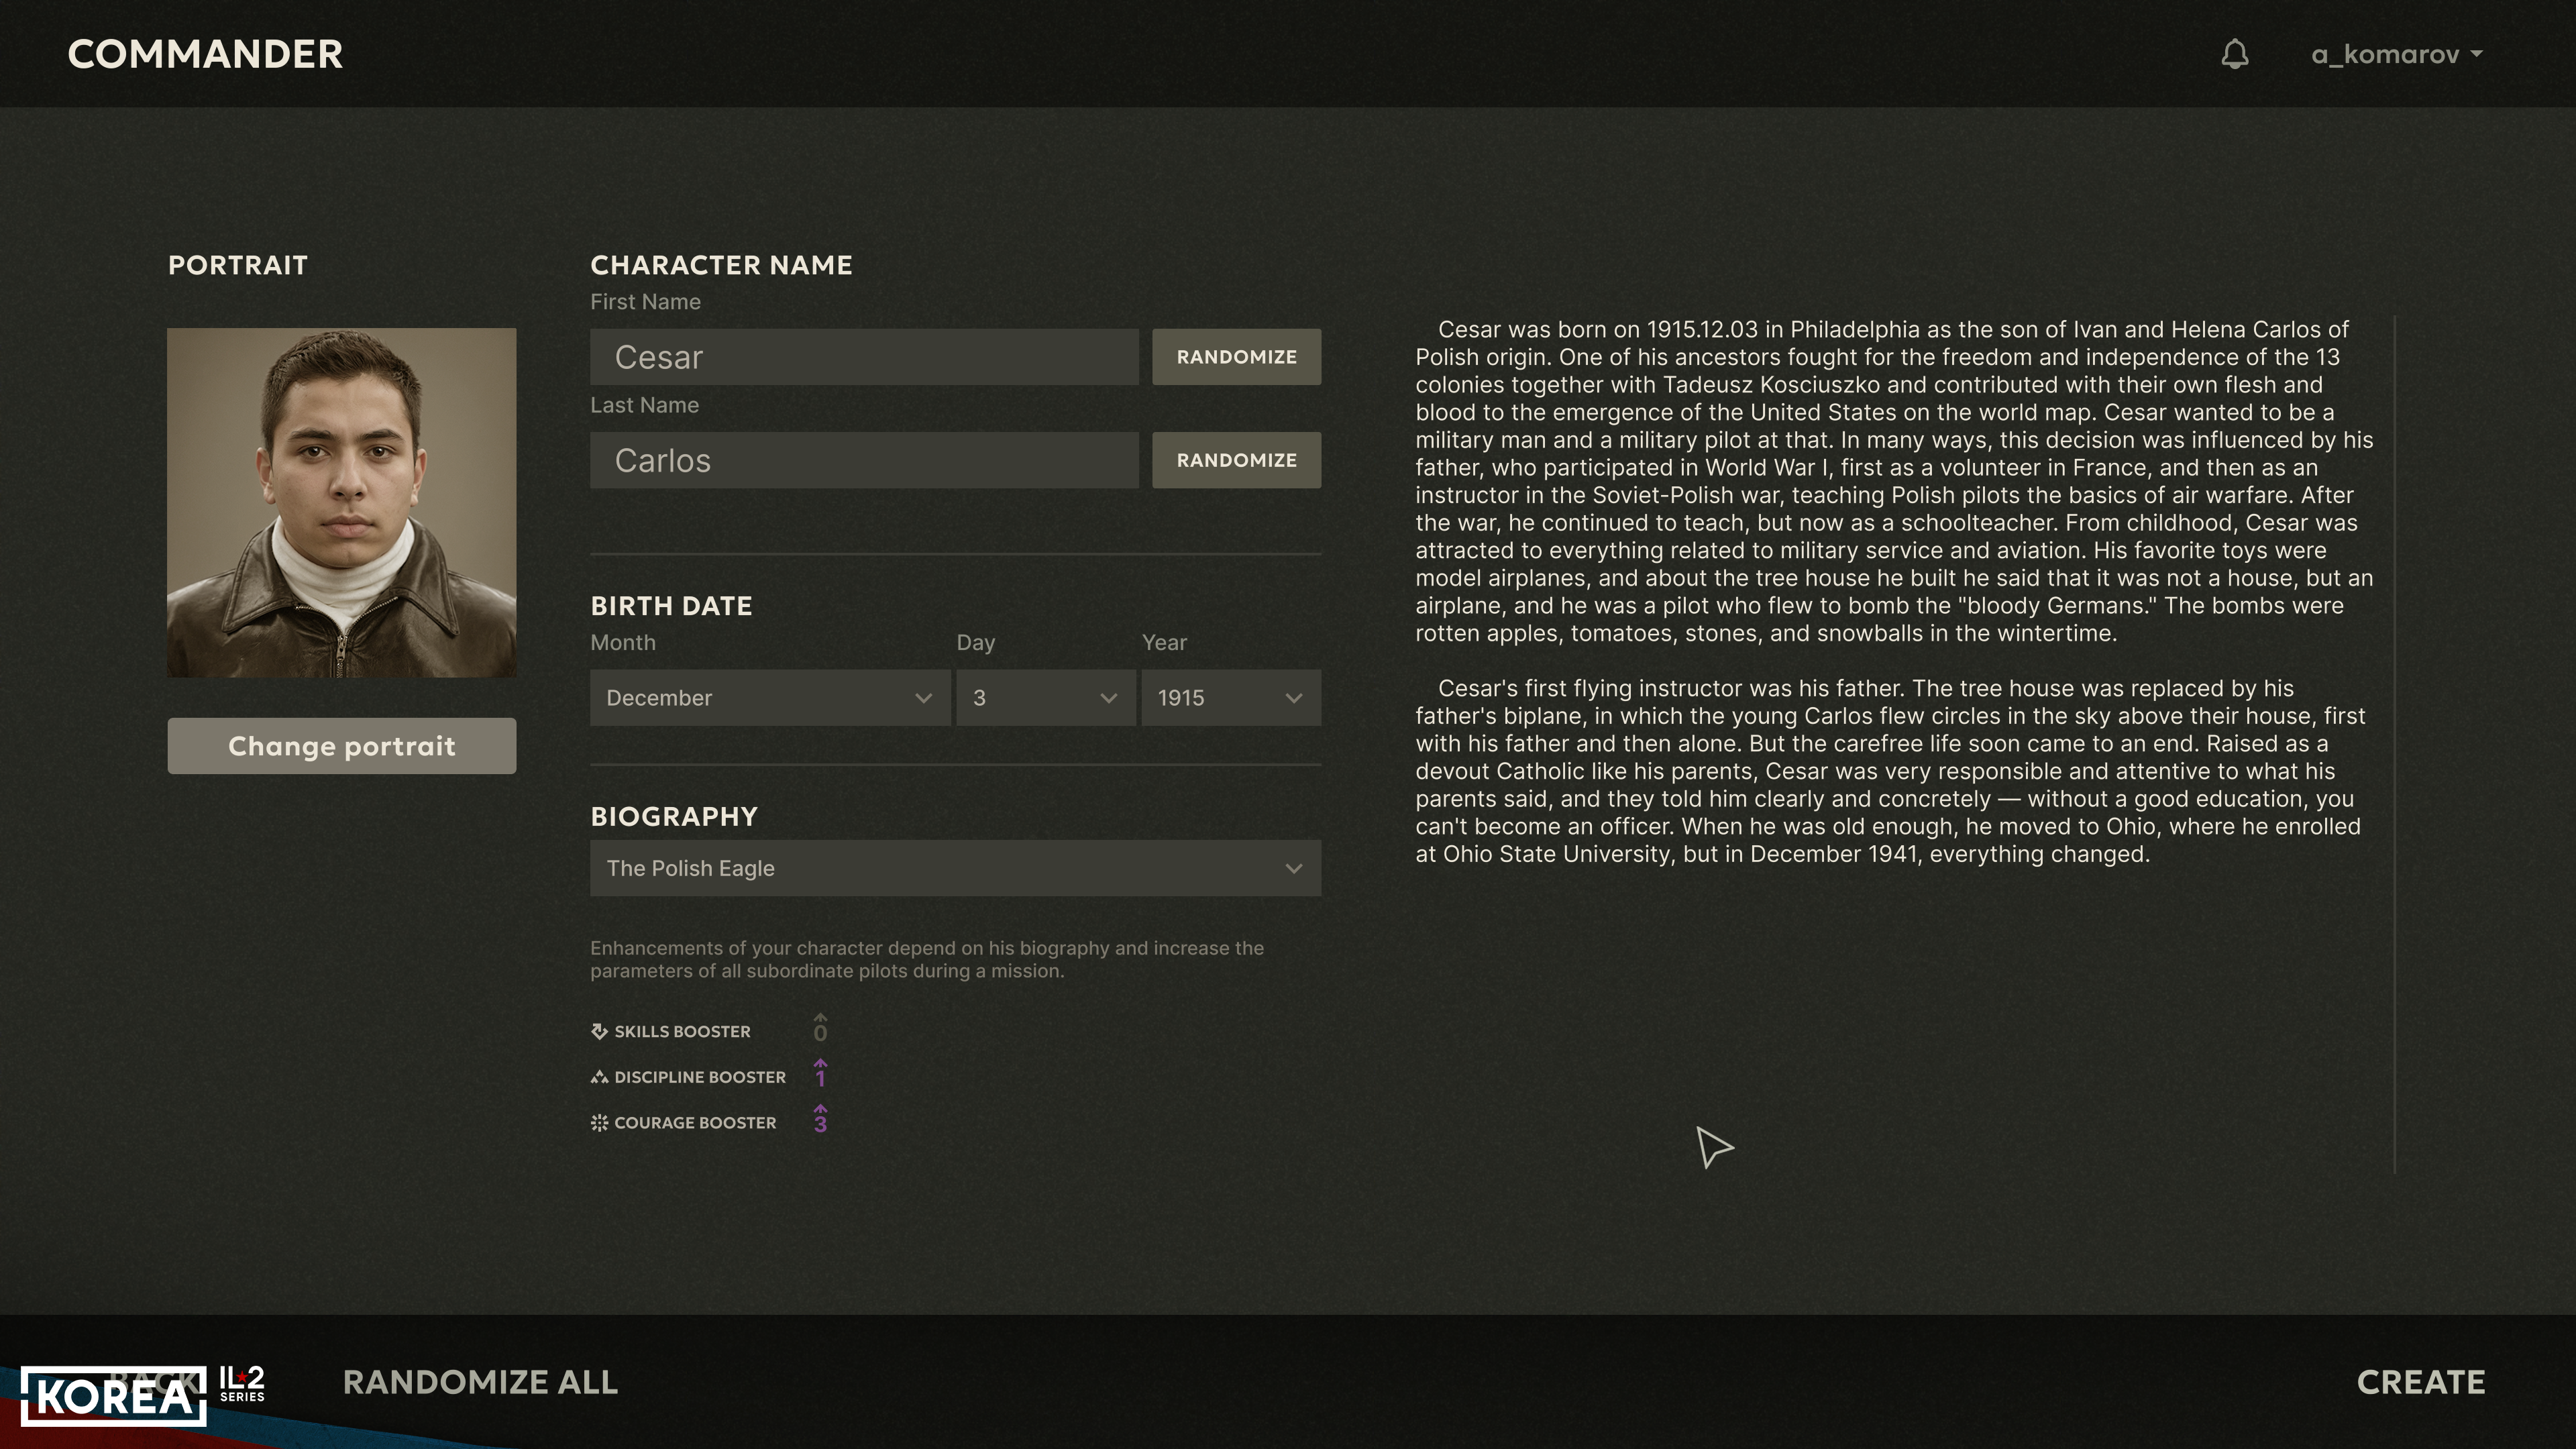Click the Discipline Booster icon

click(x=599, y=1077)
